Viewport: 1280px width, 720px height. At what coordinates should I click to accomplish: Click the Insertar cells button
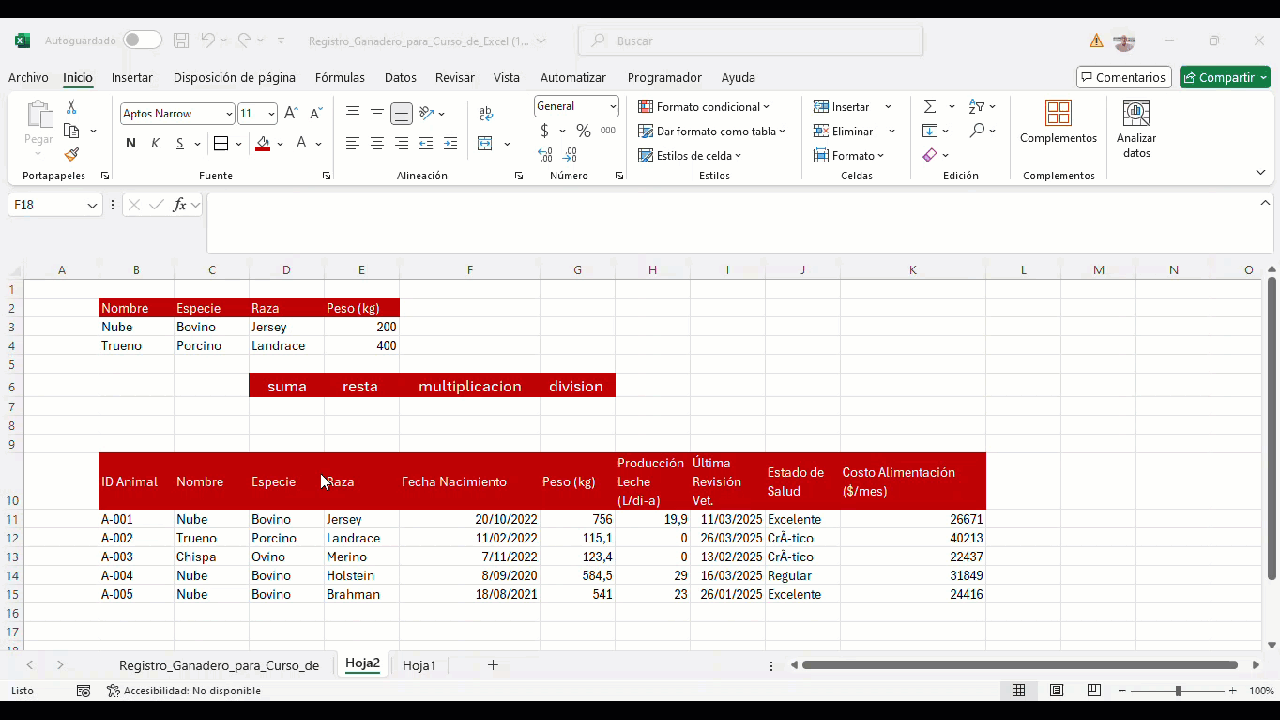tap(841, 107)
